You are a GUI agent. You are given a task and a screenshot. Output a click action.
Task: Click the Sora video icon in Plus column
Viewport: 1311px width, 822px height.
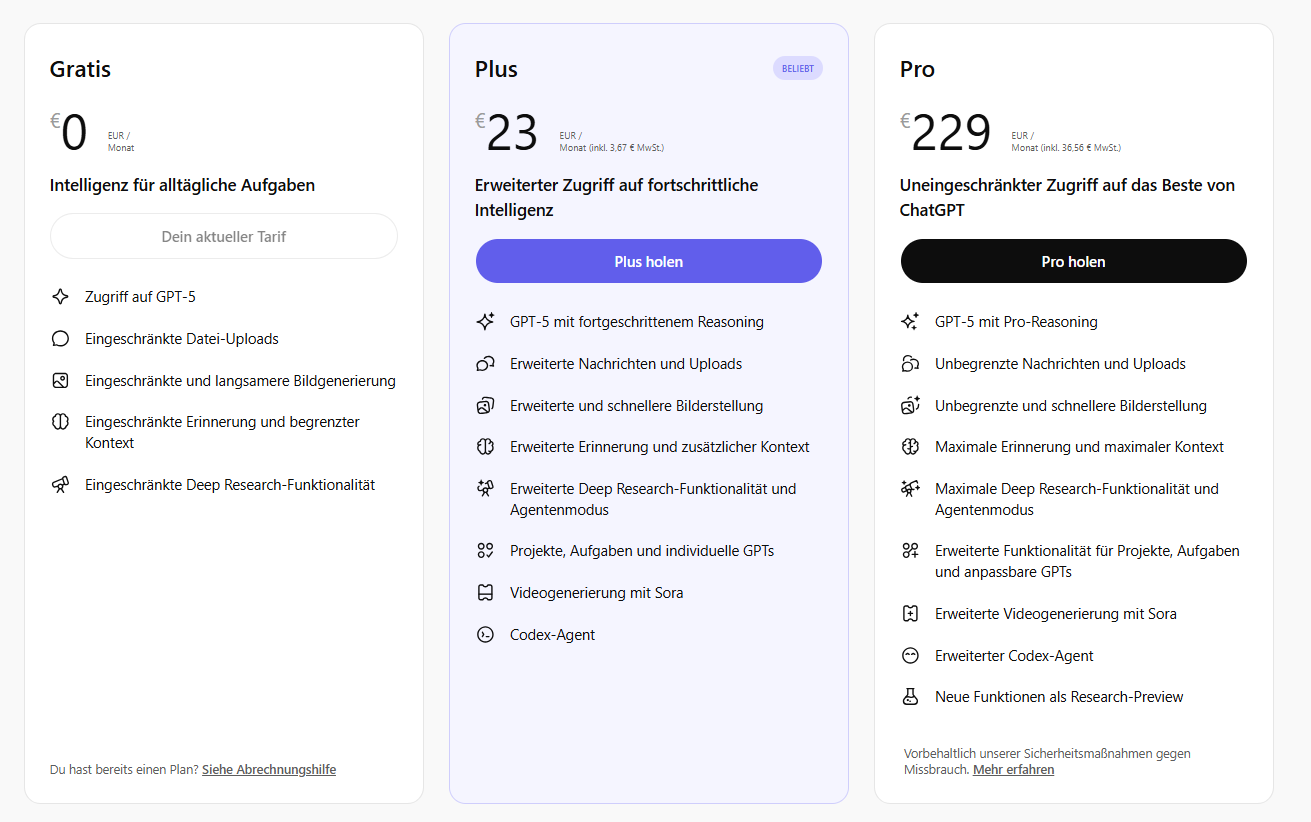click(x=486, y=592)
